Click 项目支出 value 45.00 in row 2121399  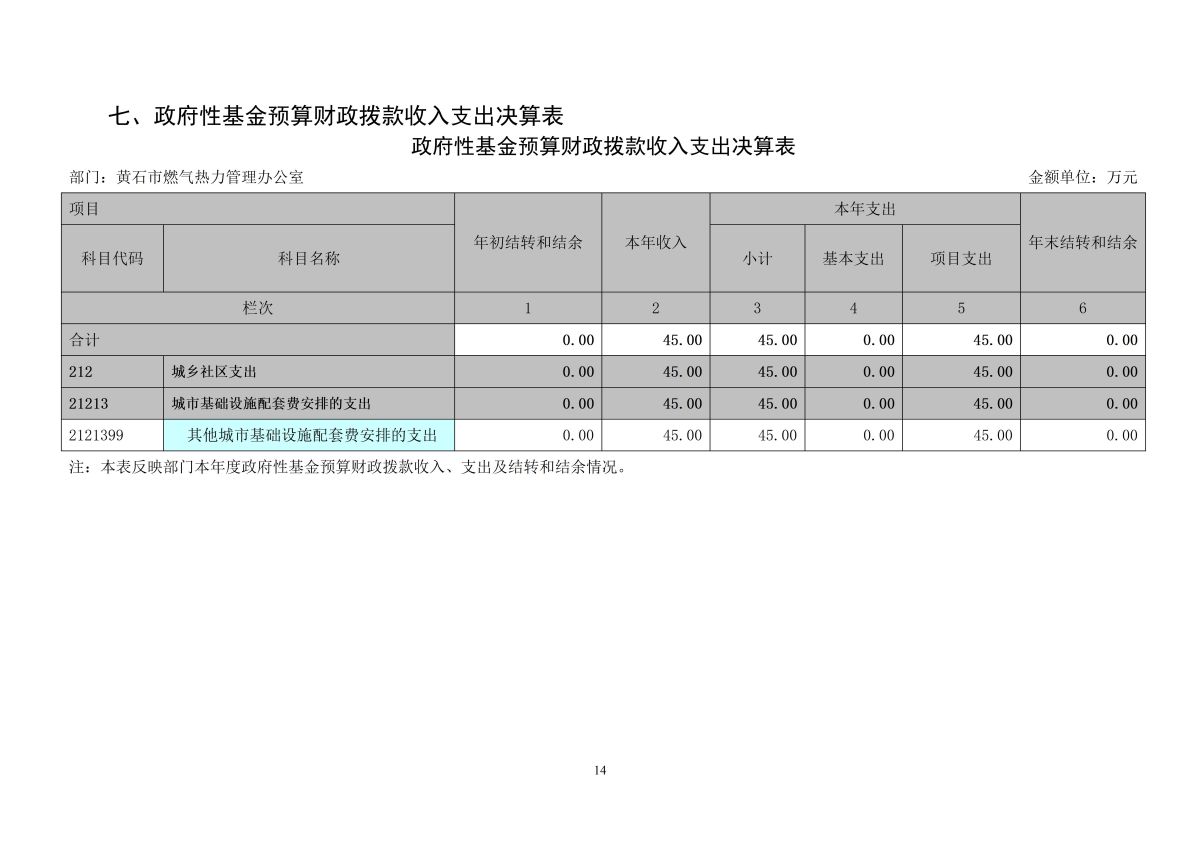click(x=961, y=435)
